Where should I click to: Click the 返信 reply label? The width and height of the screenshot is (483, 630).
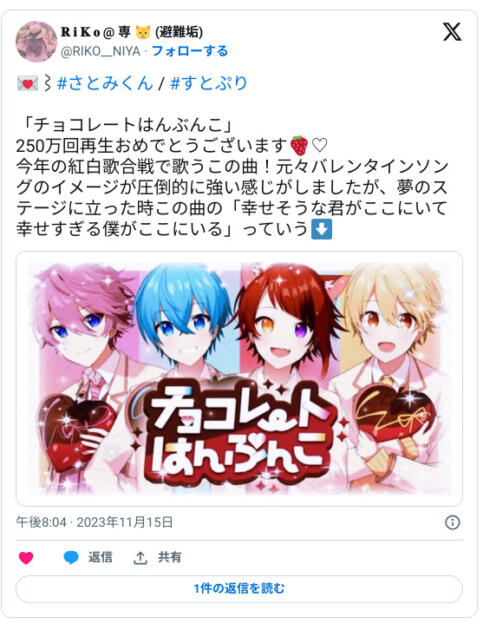coord(100,557)
